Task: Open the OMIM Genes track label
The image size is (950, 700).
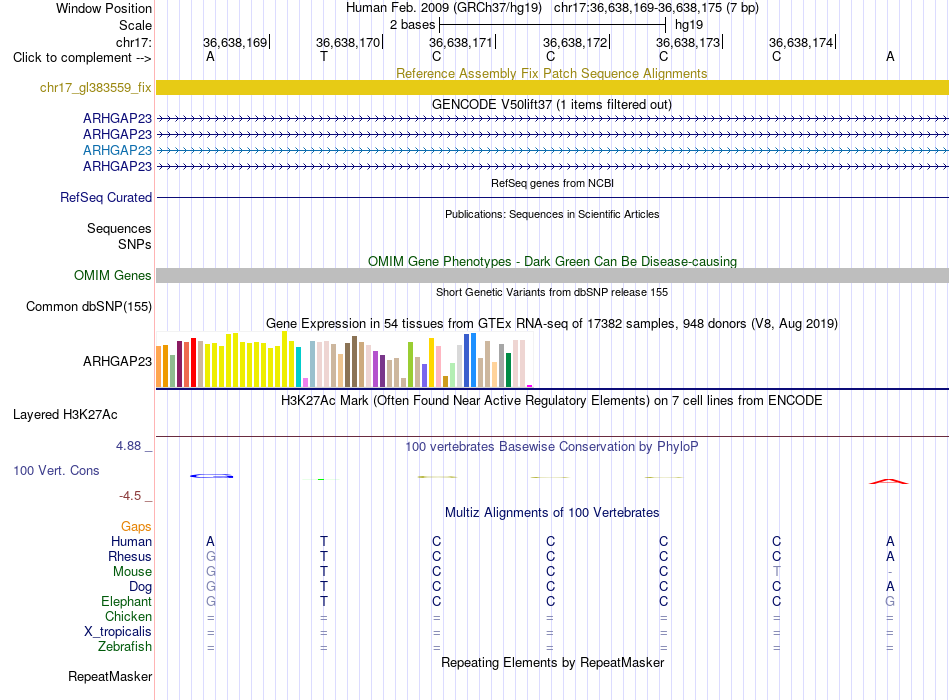Action: pos(113,275)
